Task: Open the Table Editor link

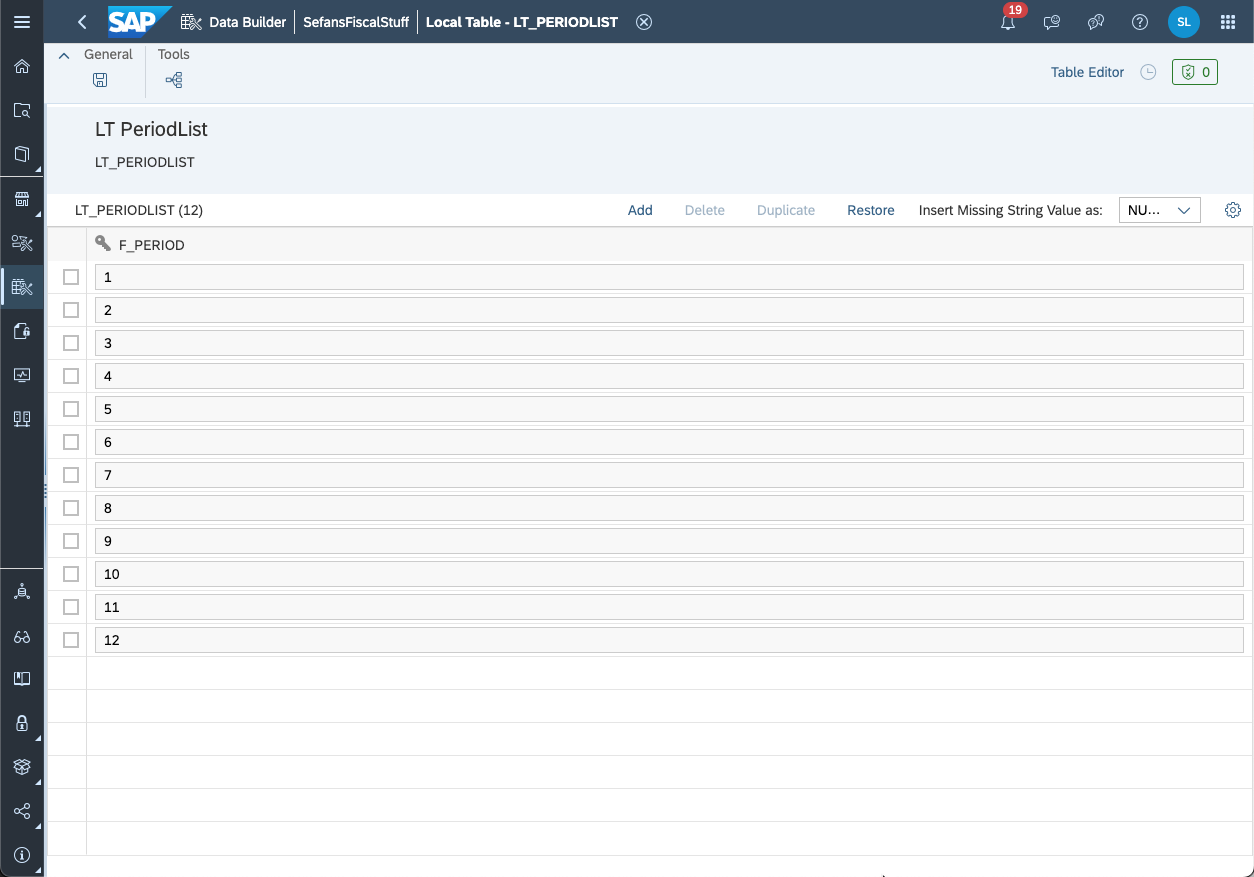Action: coord(1087,72)
